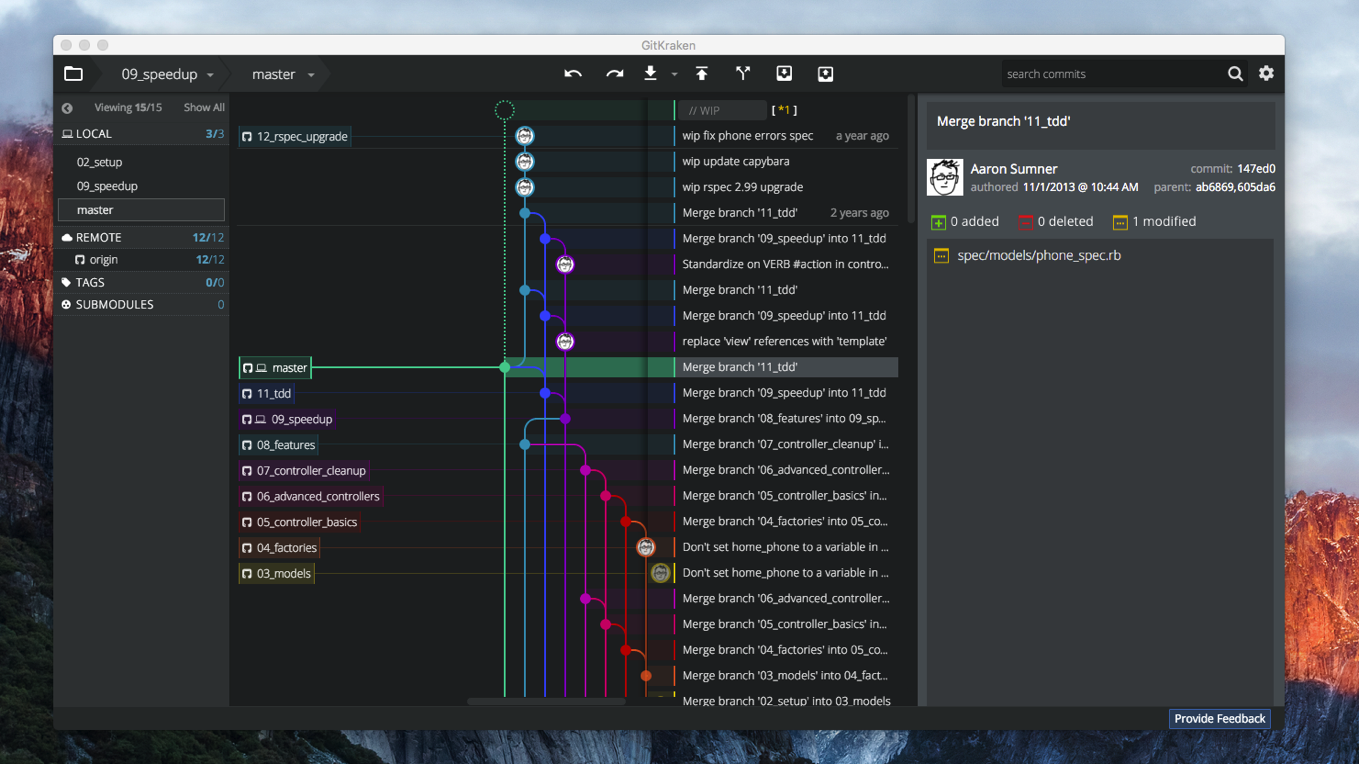1359x764 pixels.
Task: Open the 09_speedup repository dropdown
Action: click(210, 75)
